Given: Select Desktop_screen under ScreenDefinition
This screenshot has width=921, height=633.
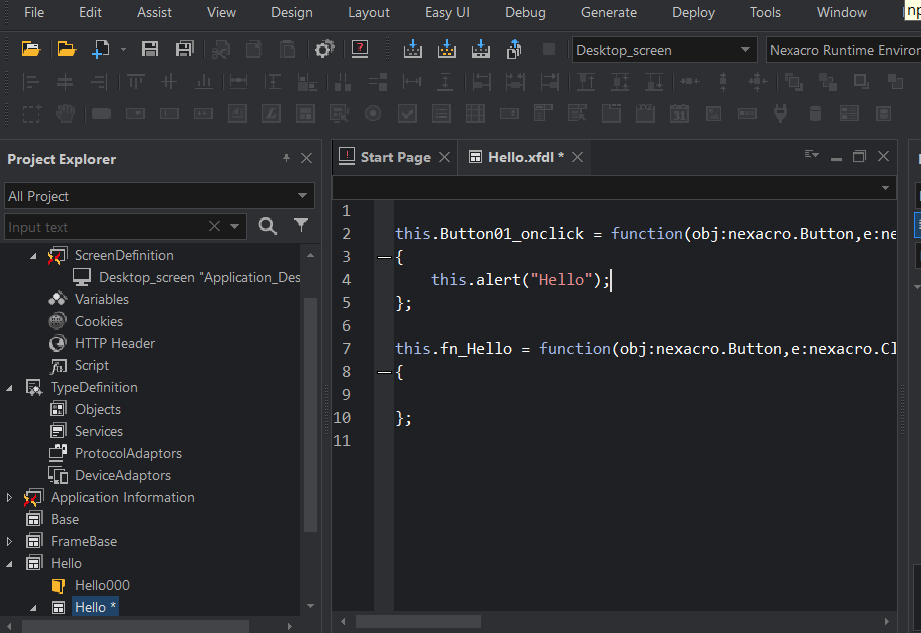Looking at the screenshot, I should point(200,277).
